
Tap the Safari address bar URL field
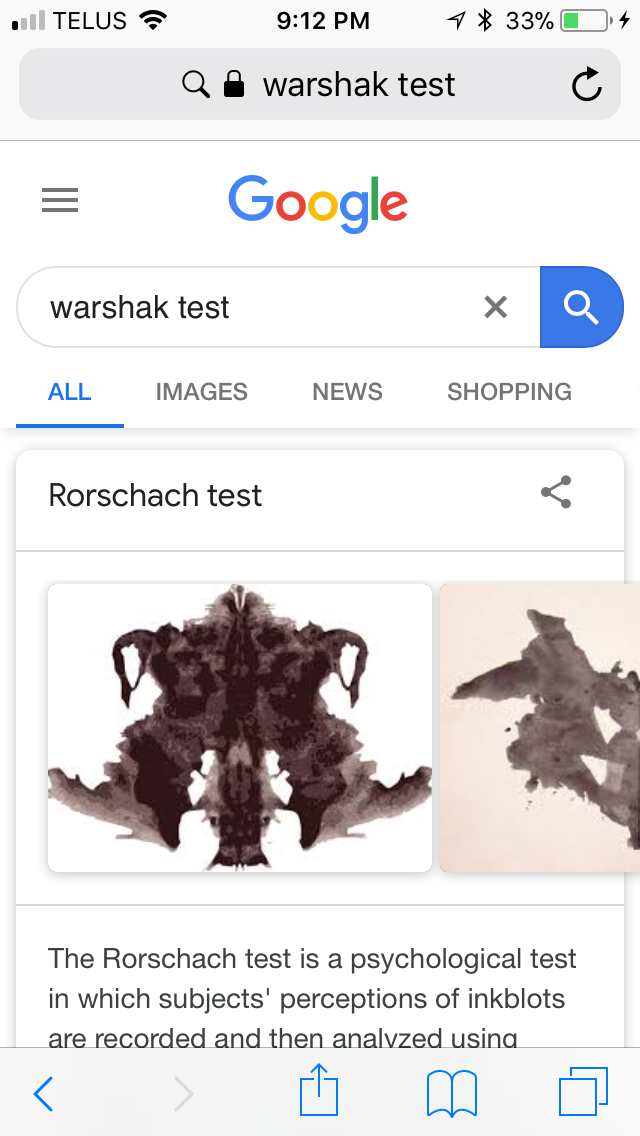point(320,85)
